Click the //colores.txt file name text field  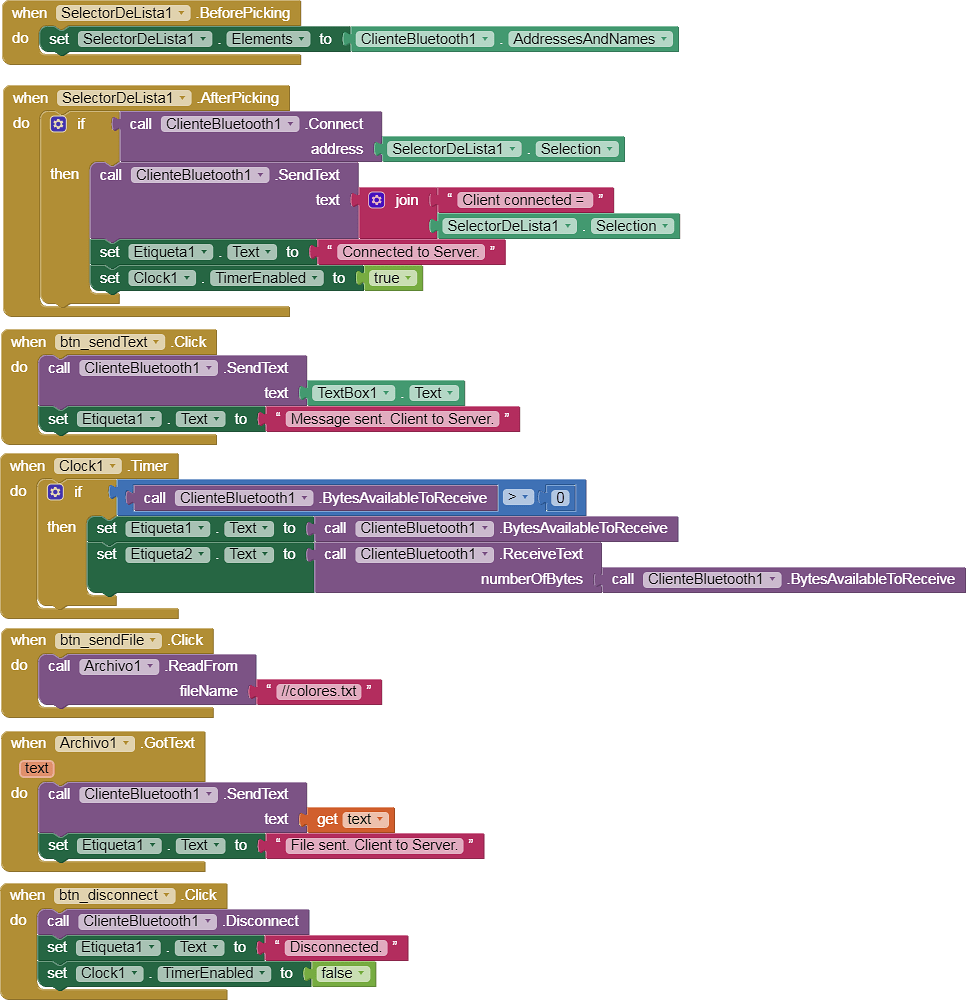coord(319,691)
